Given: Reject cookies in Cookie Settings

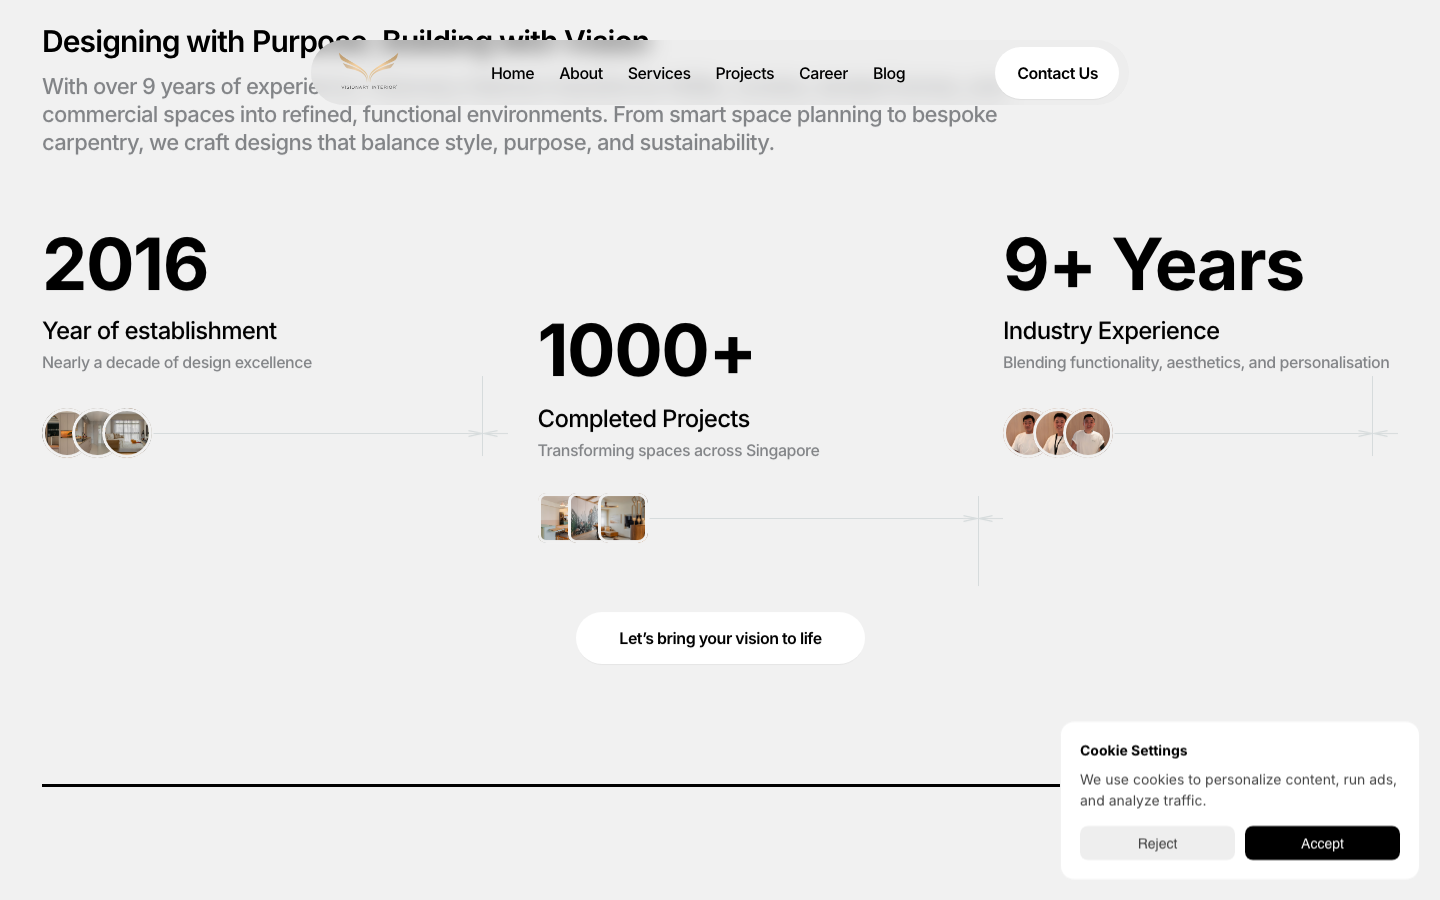Looking at the screenshot, I should tap(1157, 843).
